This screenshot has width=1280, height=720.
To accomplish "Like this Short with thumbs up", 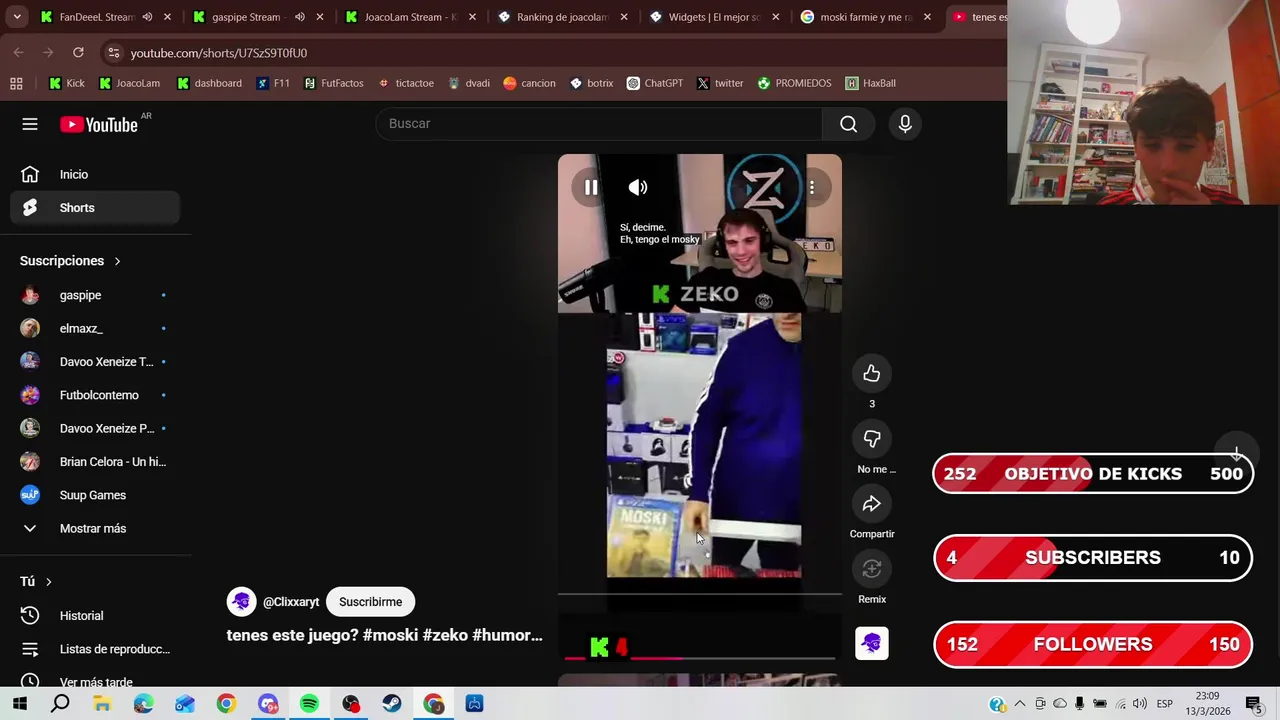I will pyautogui.click(x=872, y=373).
